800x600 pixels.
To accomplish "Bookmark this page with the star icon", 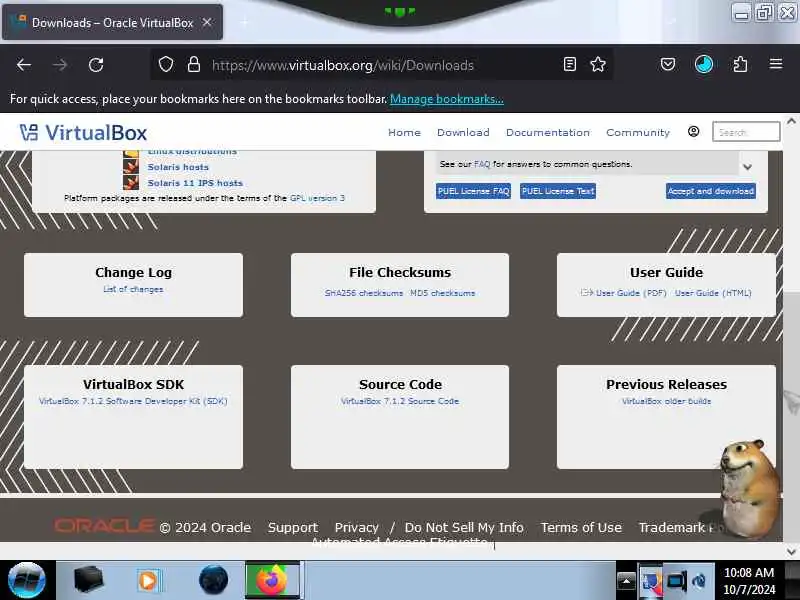I will pyautogui.click(x=597, y=64).
